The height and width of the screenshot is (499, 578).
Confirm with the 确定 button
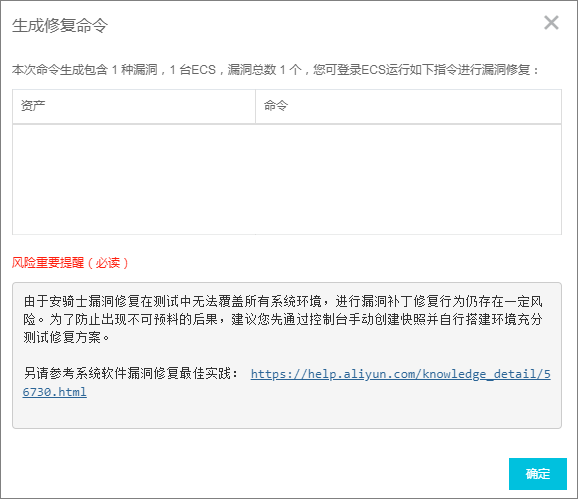click(537, 474)
